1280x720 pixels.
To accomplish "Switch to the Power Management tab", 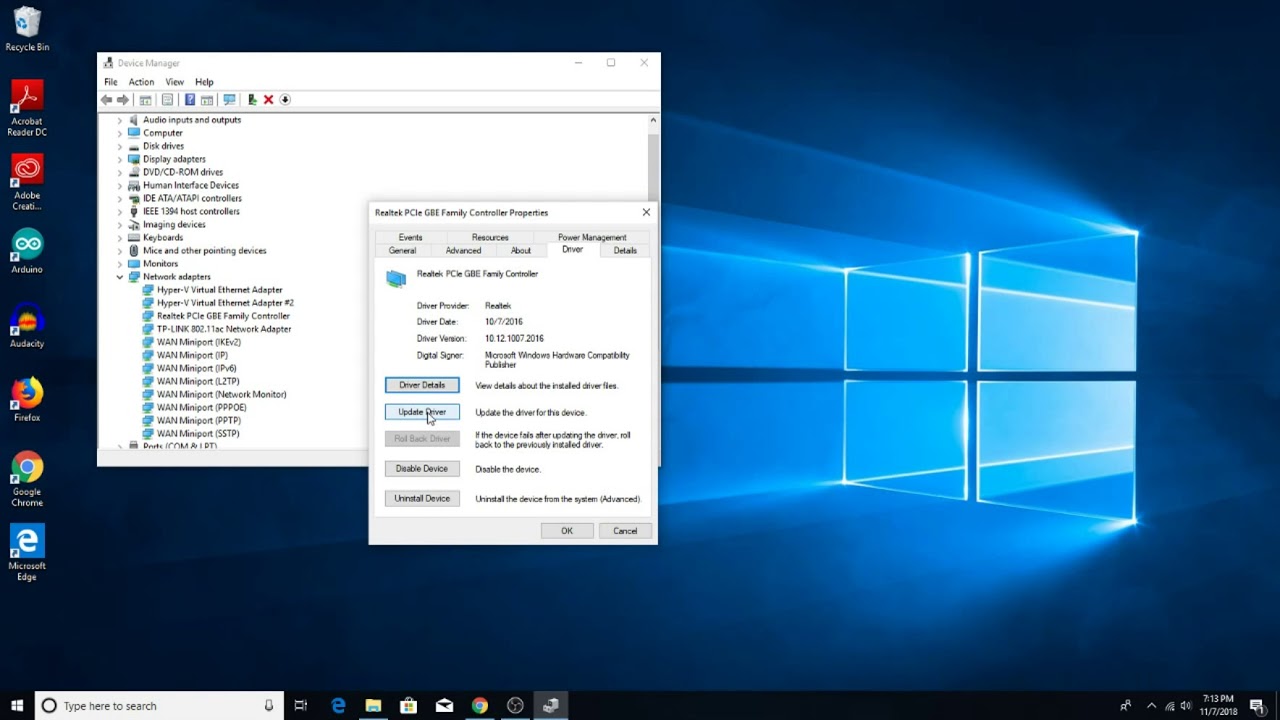I will coord(592,238).
